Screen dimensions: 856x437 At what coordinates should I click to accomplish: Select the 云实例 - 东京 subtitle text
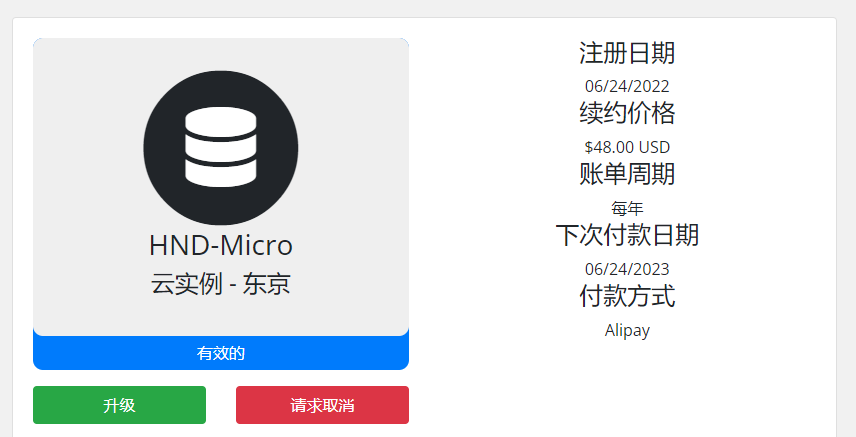pos(220,284)
